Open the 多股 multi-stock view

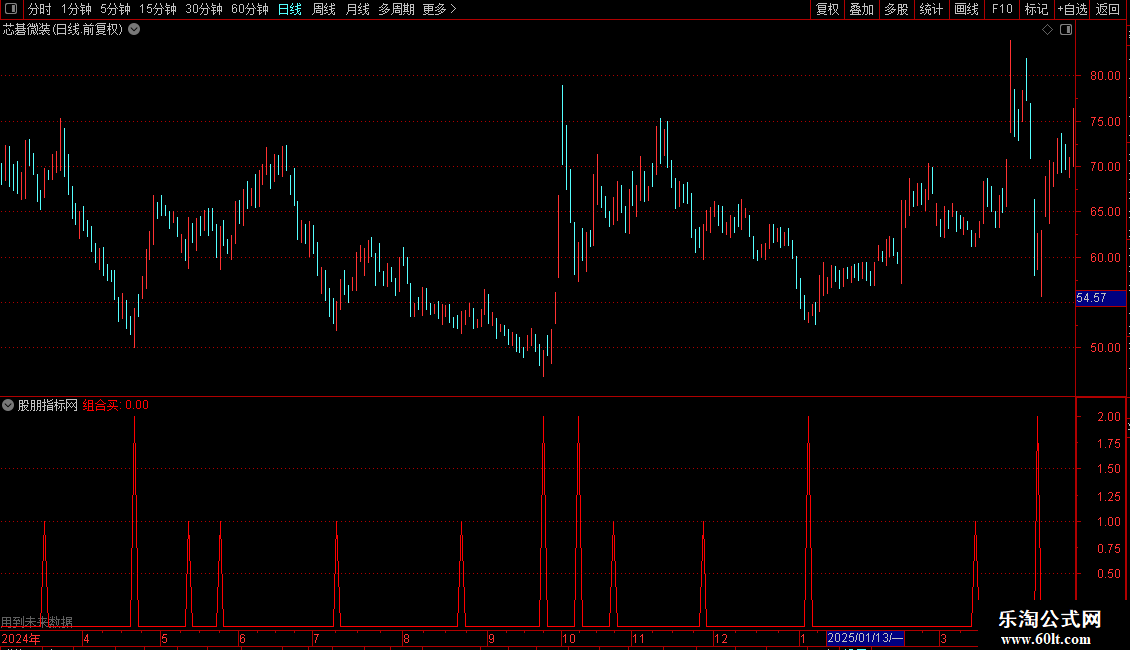coord(896,9)
